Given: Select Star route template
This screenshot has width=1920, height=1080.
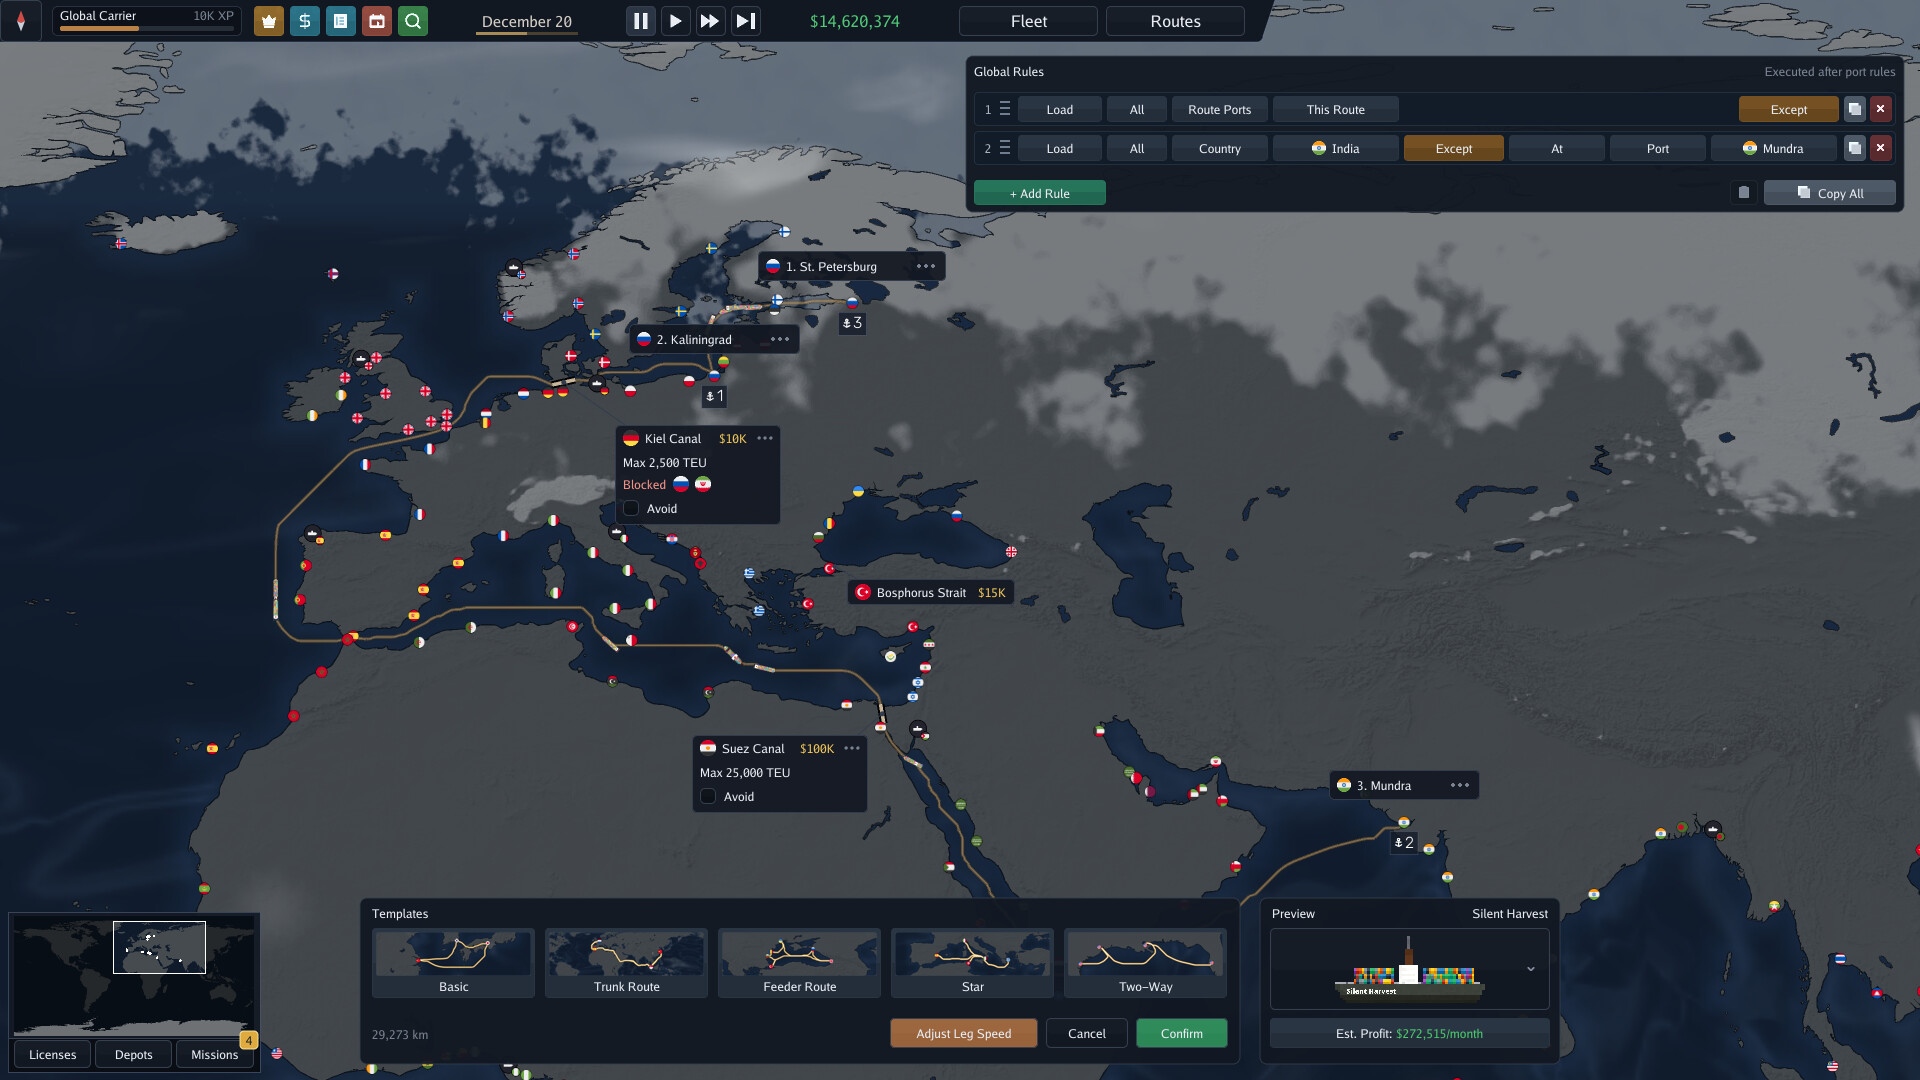Looking at the screenshot, I should [x=972, y=963].
